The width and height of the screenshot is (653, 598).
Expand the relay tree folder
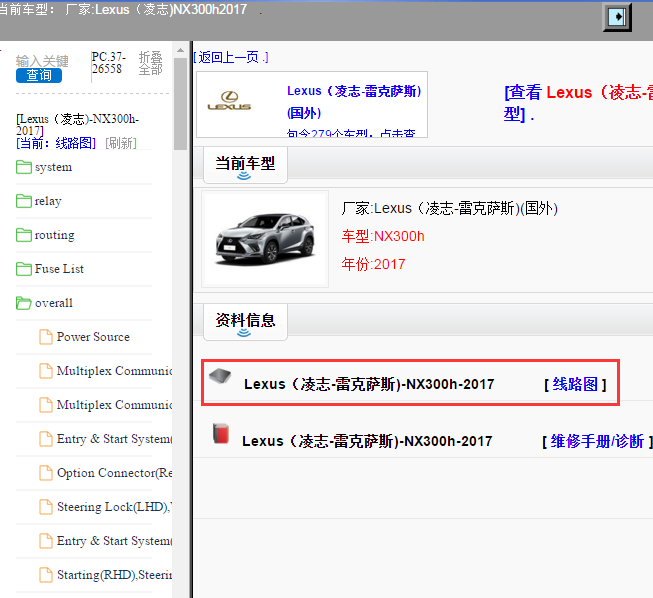coord(48,201)
